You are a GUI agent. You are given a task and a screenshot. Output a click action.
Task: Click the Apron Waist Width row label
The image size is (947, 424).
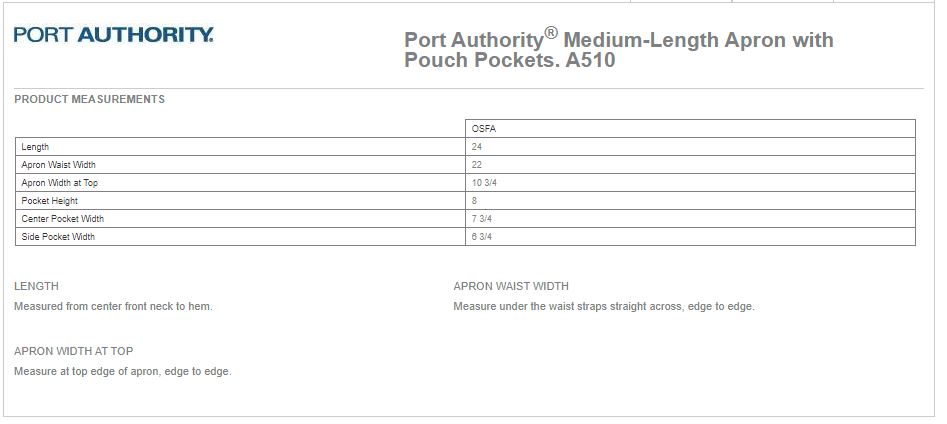(58, 165)
